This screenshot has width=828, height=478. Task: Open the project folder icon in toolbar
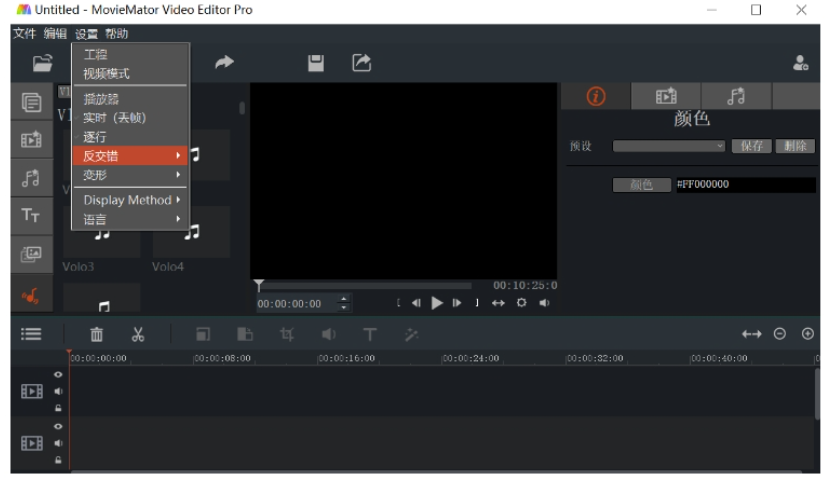[x=42, y=63]
